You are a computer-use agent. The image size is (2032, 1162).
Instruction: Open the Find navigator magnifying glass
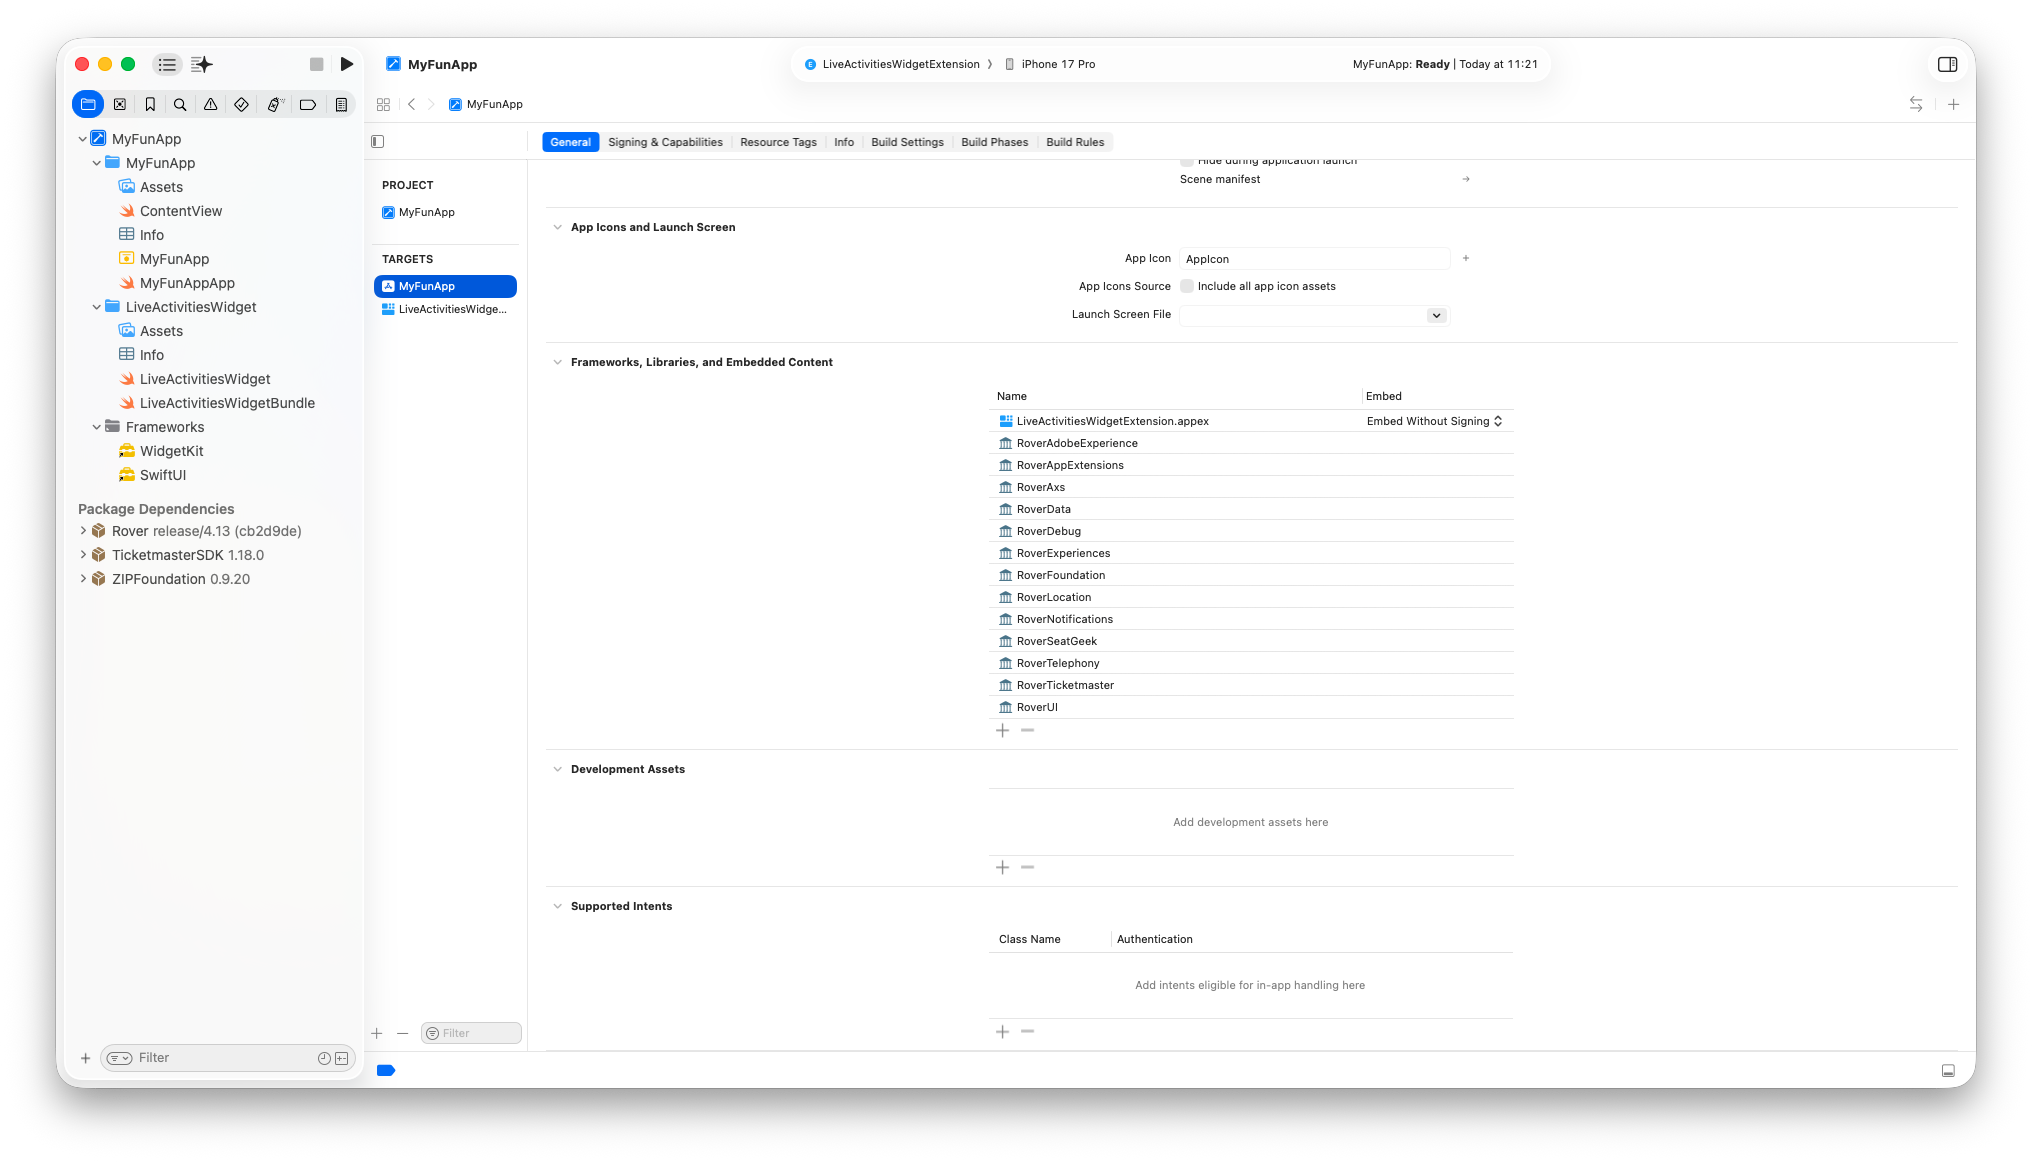click(180, 104)
